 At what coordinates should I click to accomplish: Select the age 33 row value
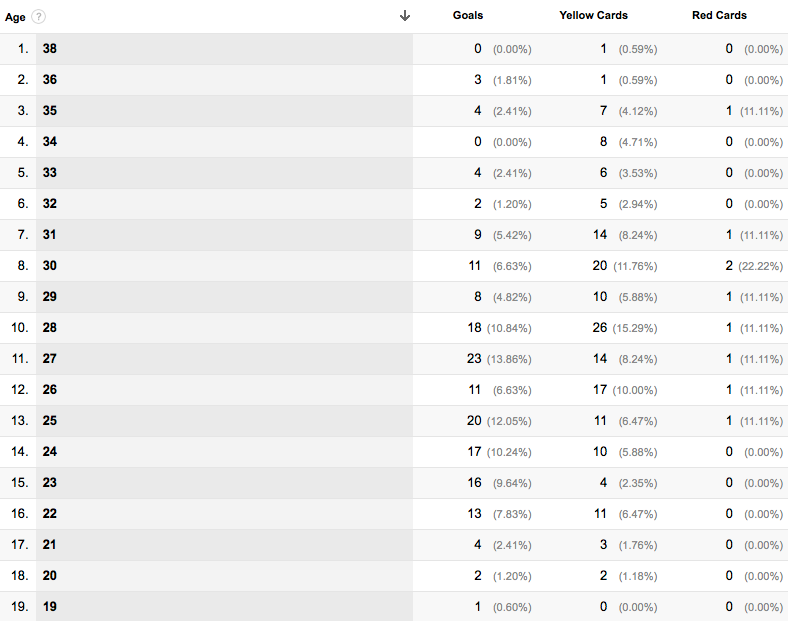pos(50,173)
